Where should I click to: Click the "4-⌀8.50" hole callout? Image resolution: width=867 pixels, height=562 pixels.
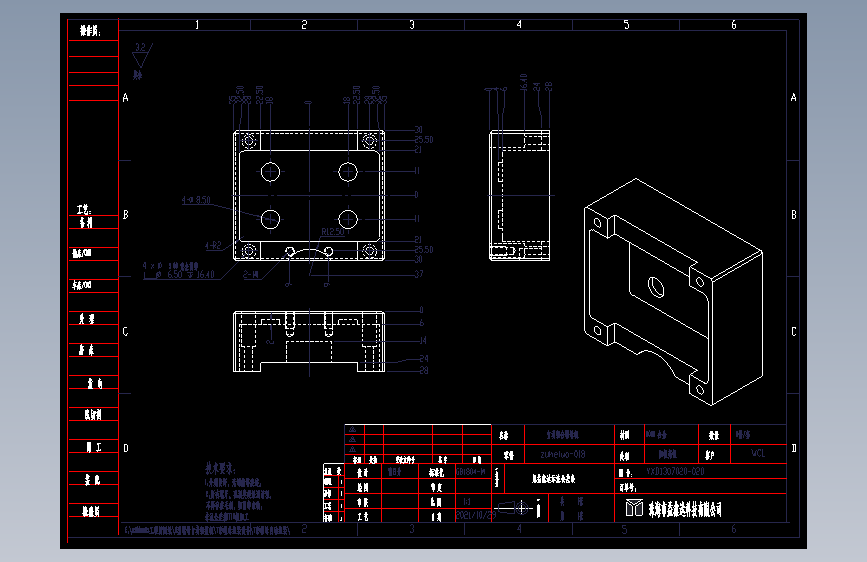196,200
